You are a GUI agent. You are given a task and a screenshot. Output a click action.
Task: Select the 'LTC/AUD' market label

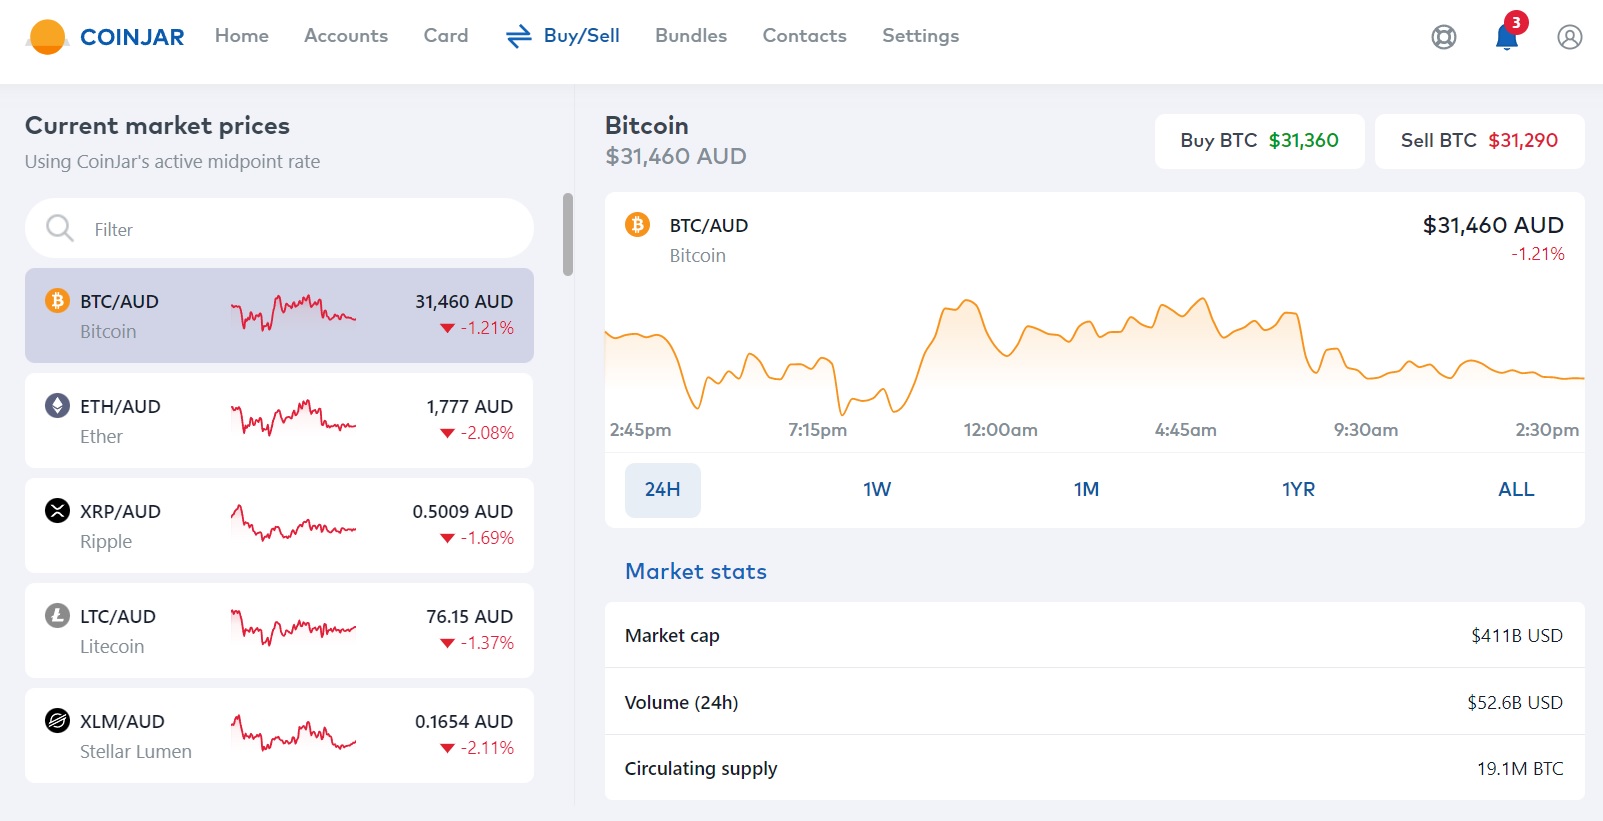click(x=118, y=616)
